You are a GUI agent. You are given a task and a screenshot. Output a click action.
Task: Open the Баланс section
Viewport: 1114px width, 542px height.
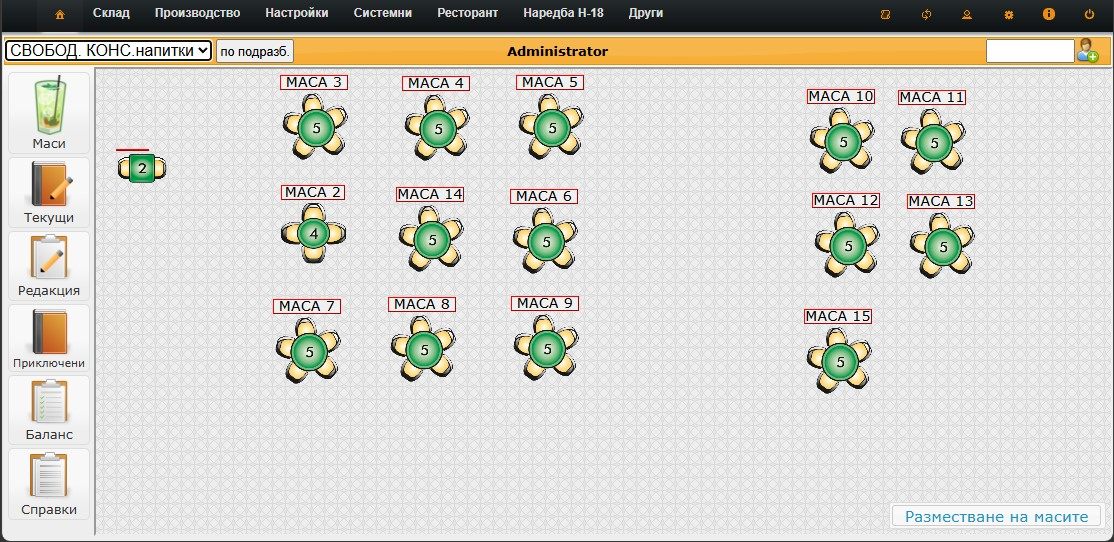click(49, 410)
